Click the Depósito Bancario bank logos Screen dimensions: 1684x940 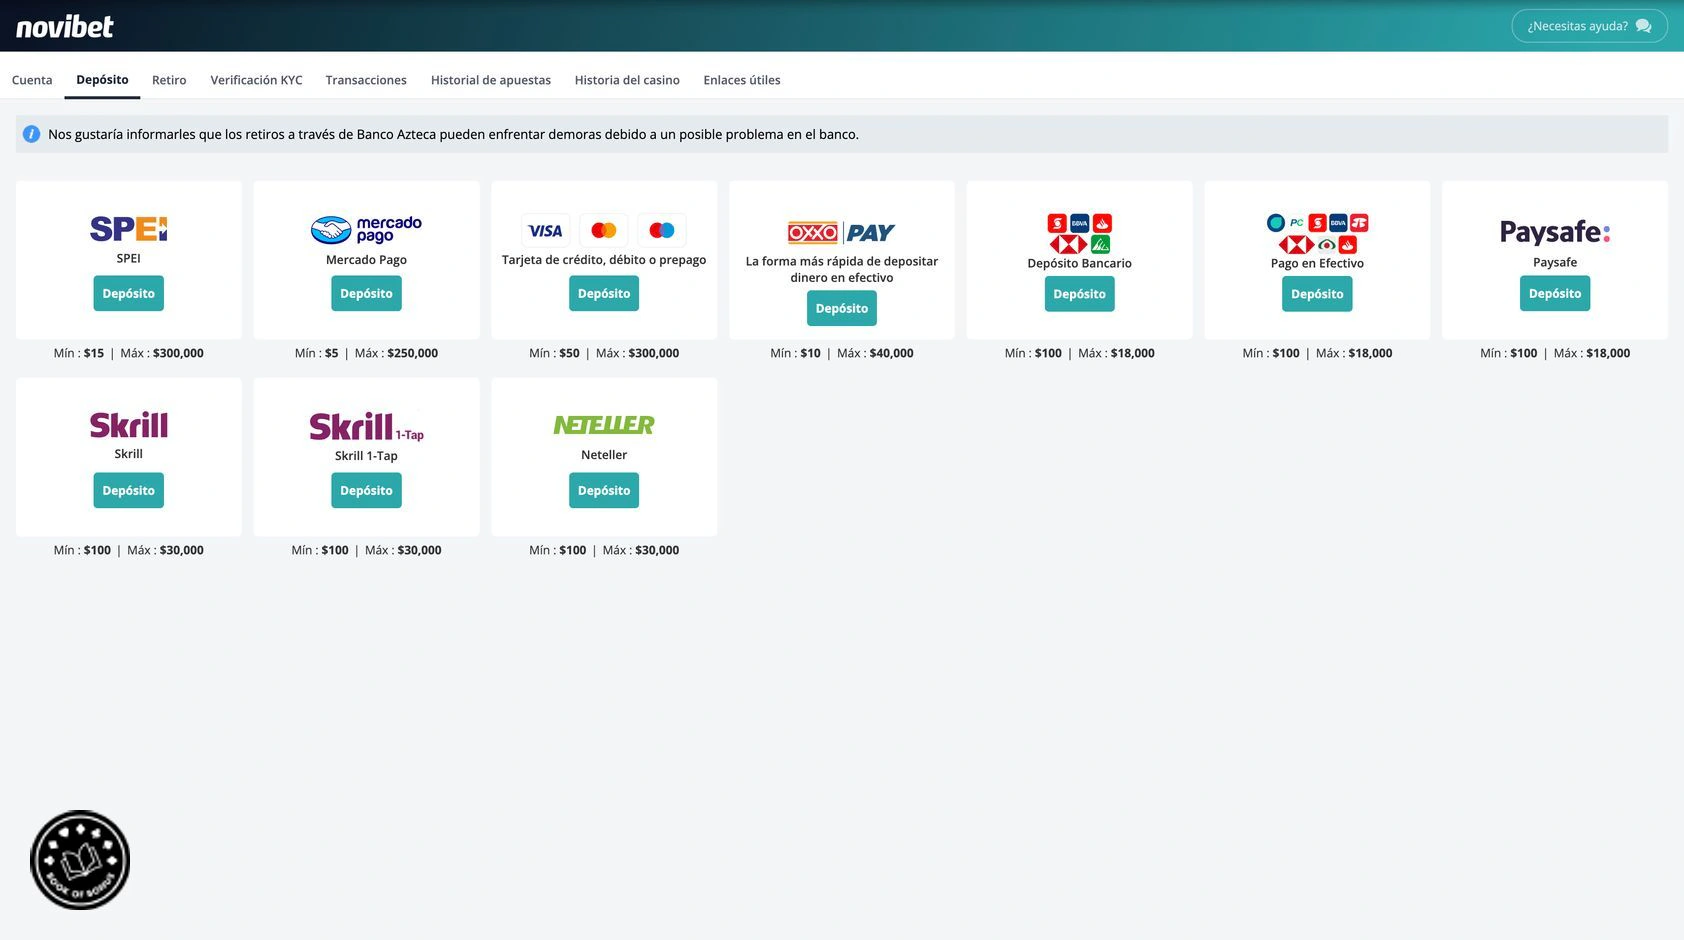[x=1080, y=233]
